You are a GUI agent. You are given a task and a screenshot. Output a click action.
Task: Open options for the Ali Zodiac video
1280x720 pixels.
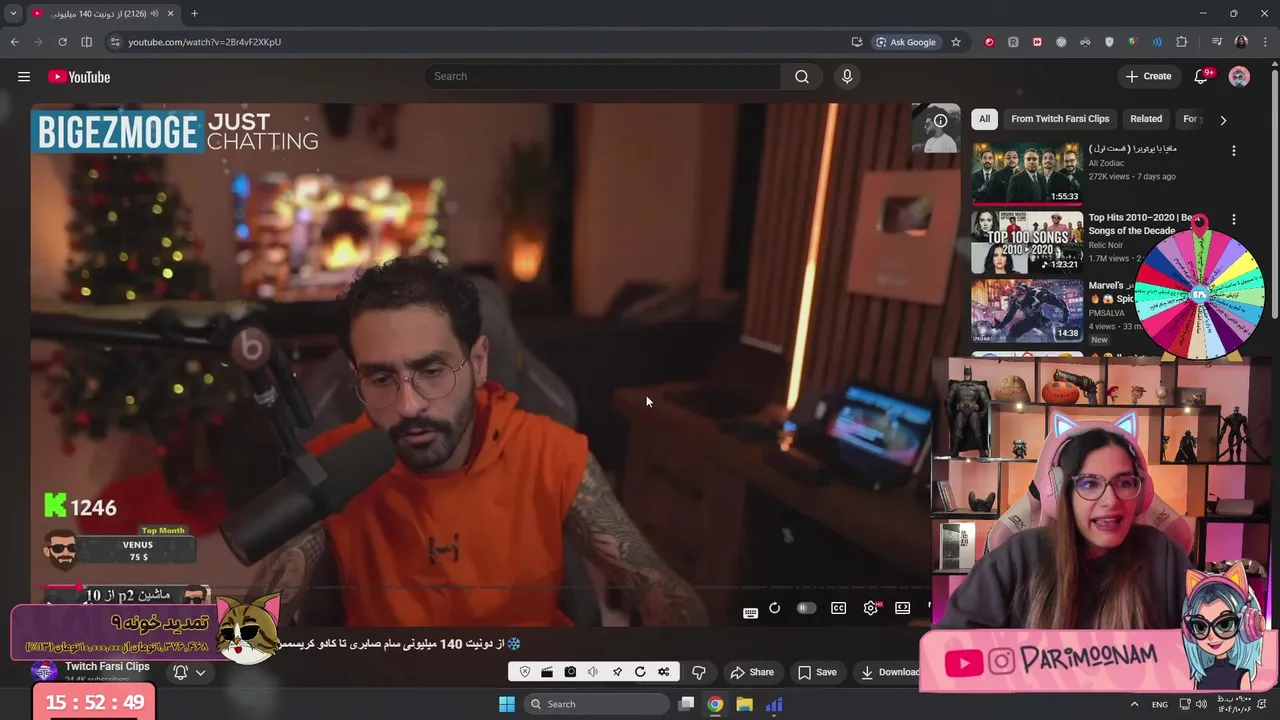coord(1233,151)
